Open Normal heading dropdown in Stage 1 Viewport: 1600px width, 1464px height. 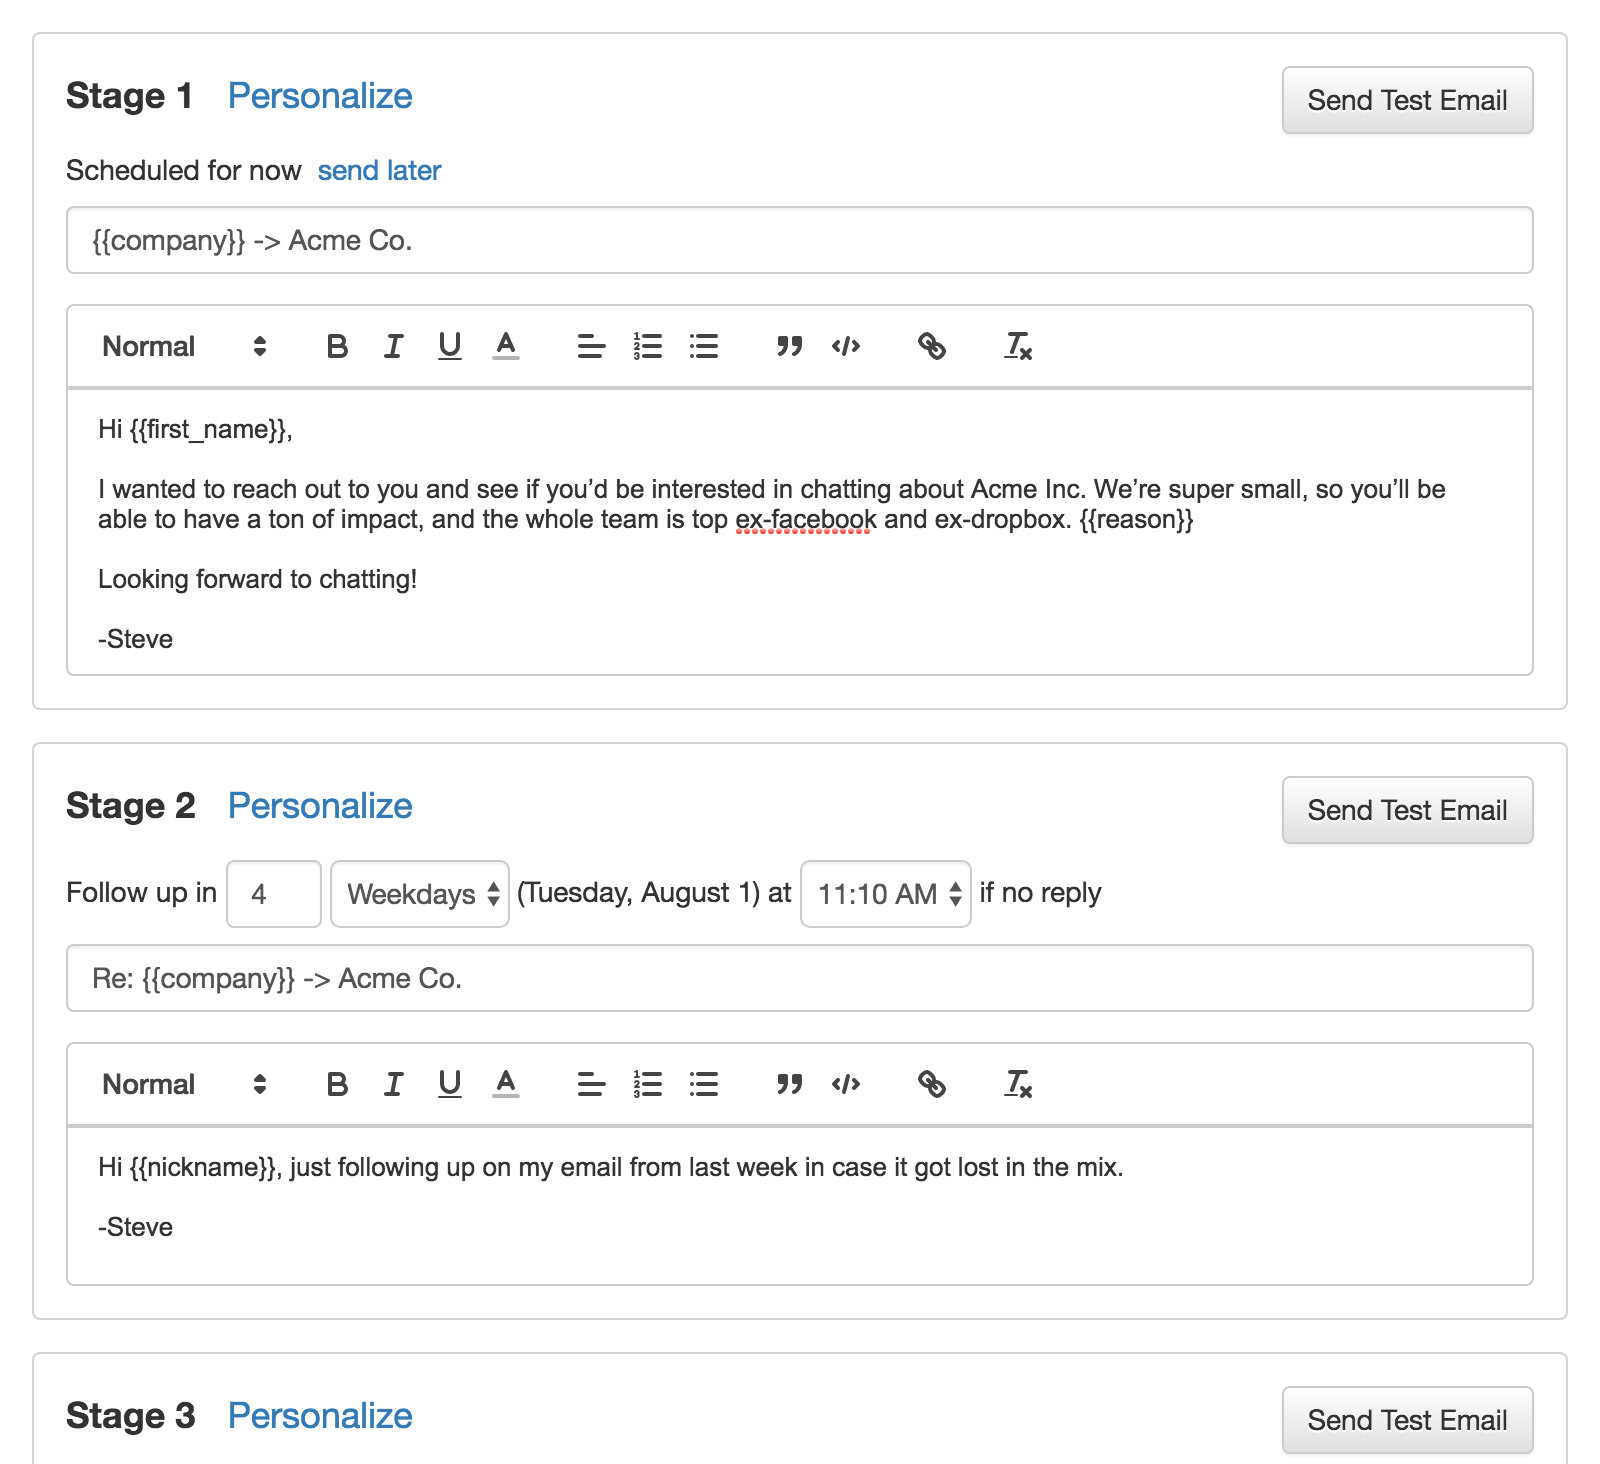coord(185,346)
